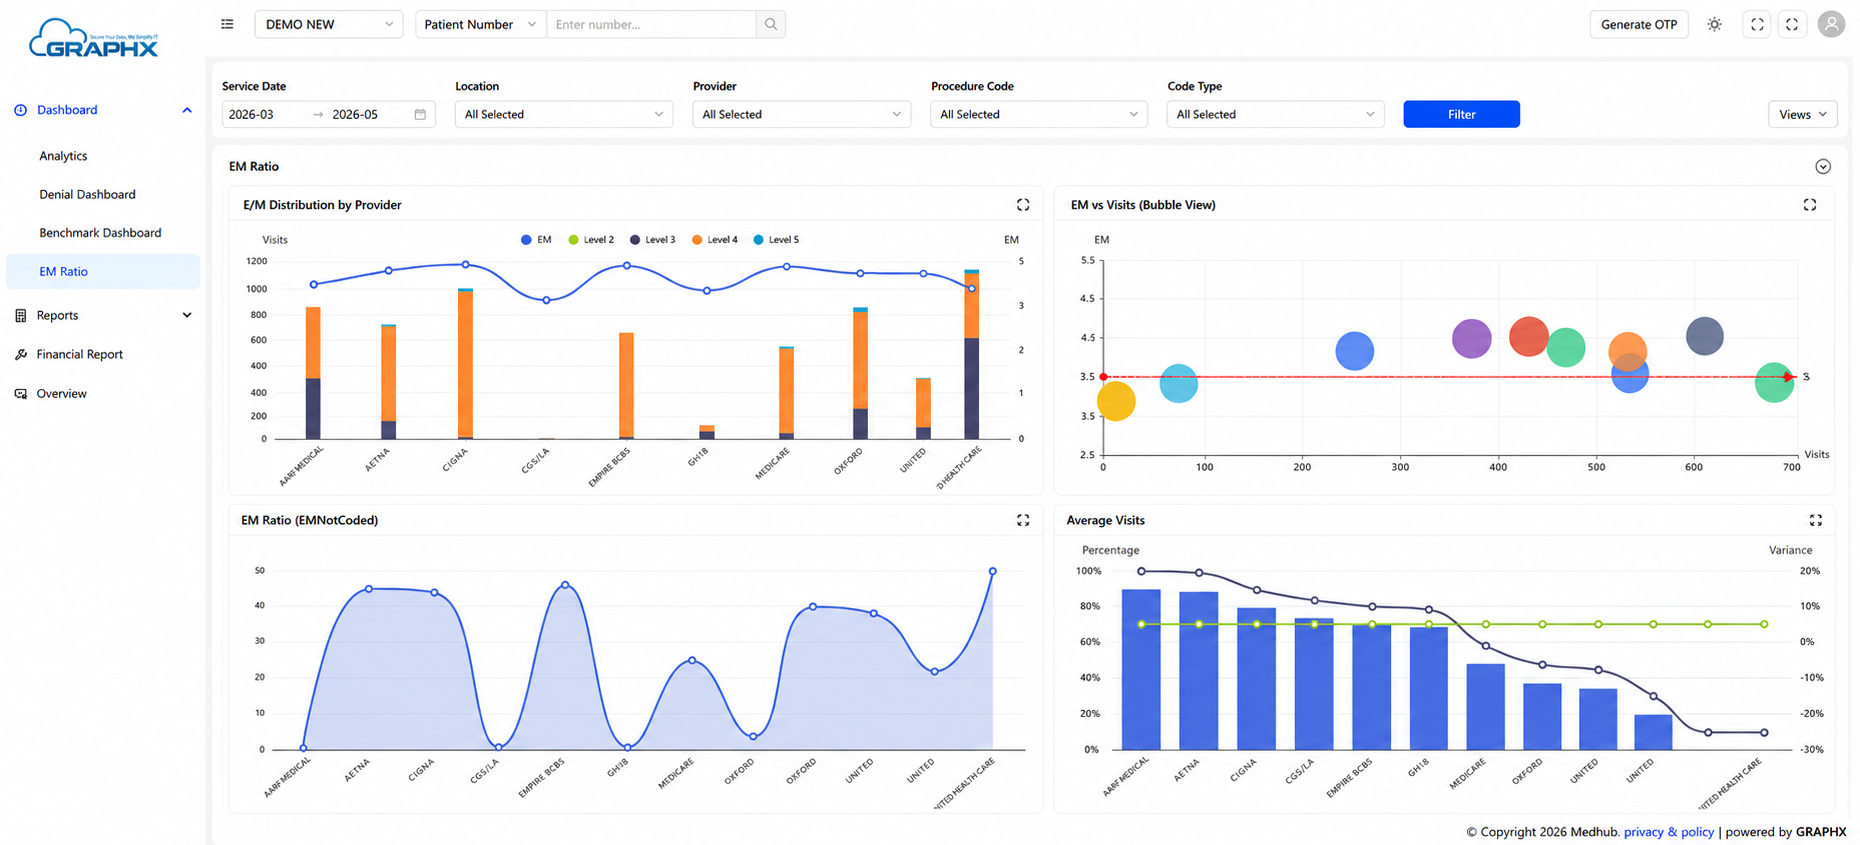Expand the EM vs Visits bubble chart fullscreen

1809,205
